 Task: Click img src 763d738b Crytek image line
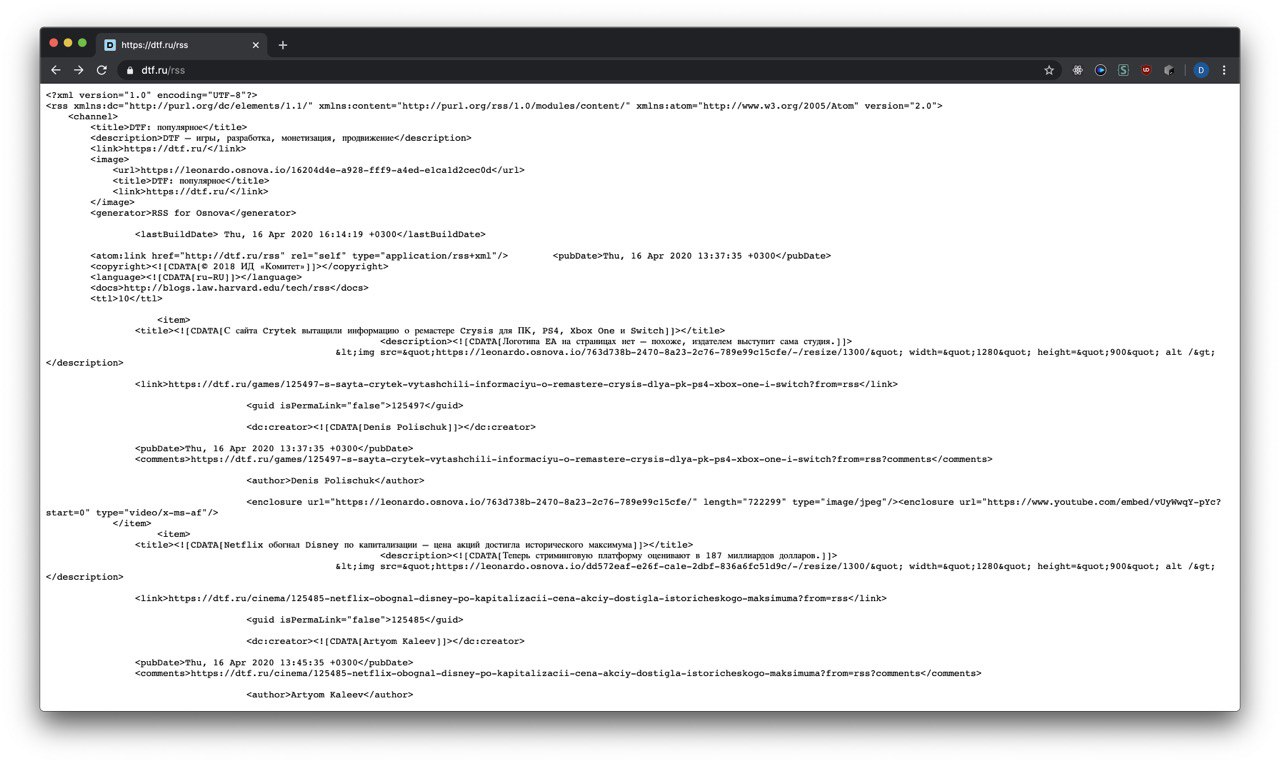click(775, 352)
